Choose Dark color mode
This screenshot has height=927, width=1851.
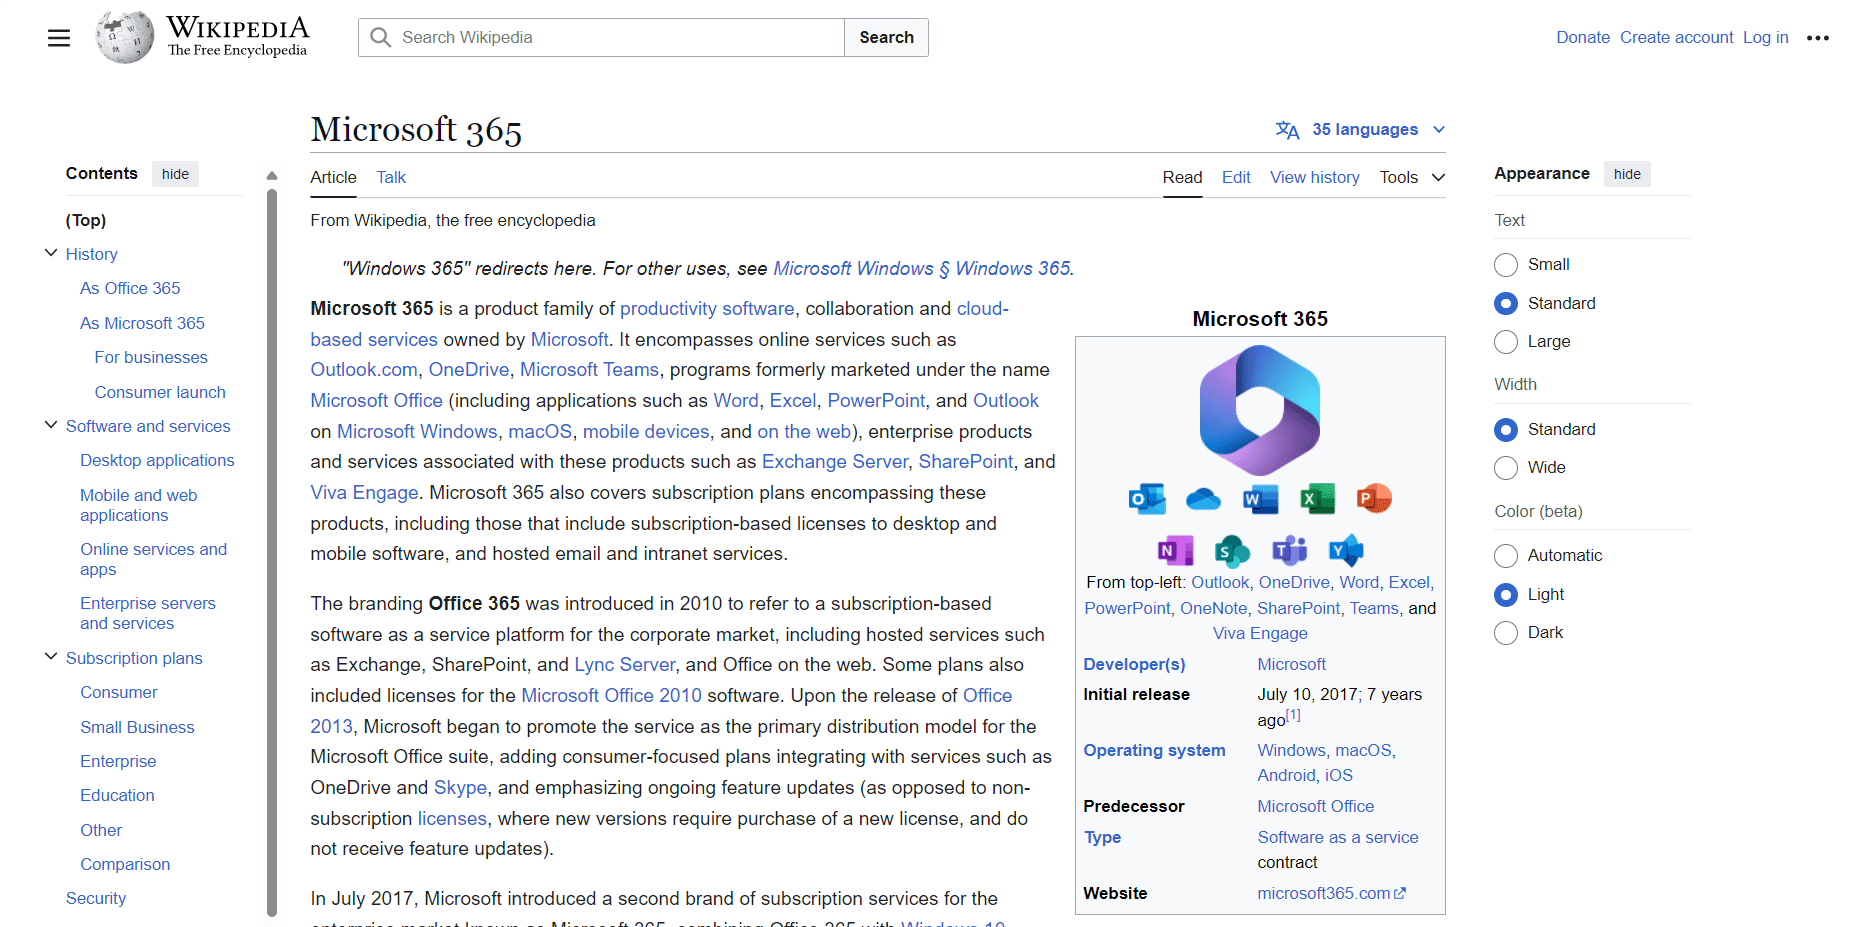click(x=1505, y=633)
